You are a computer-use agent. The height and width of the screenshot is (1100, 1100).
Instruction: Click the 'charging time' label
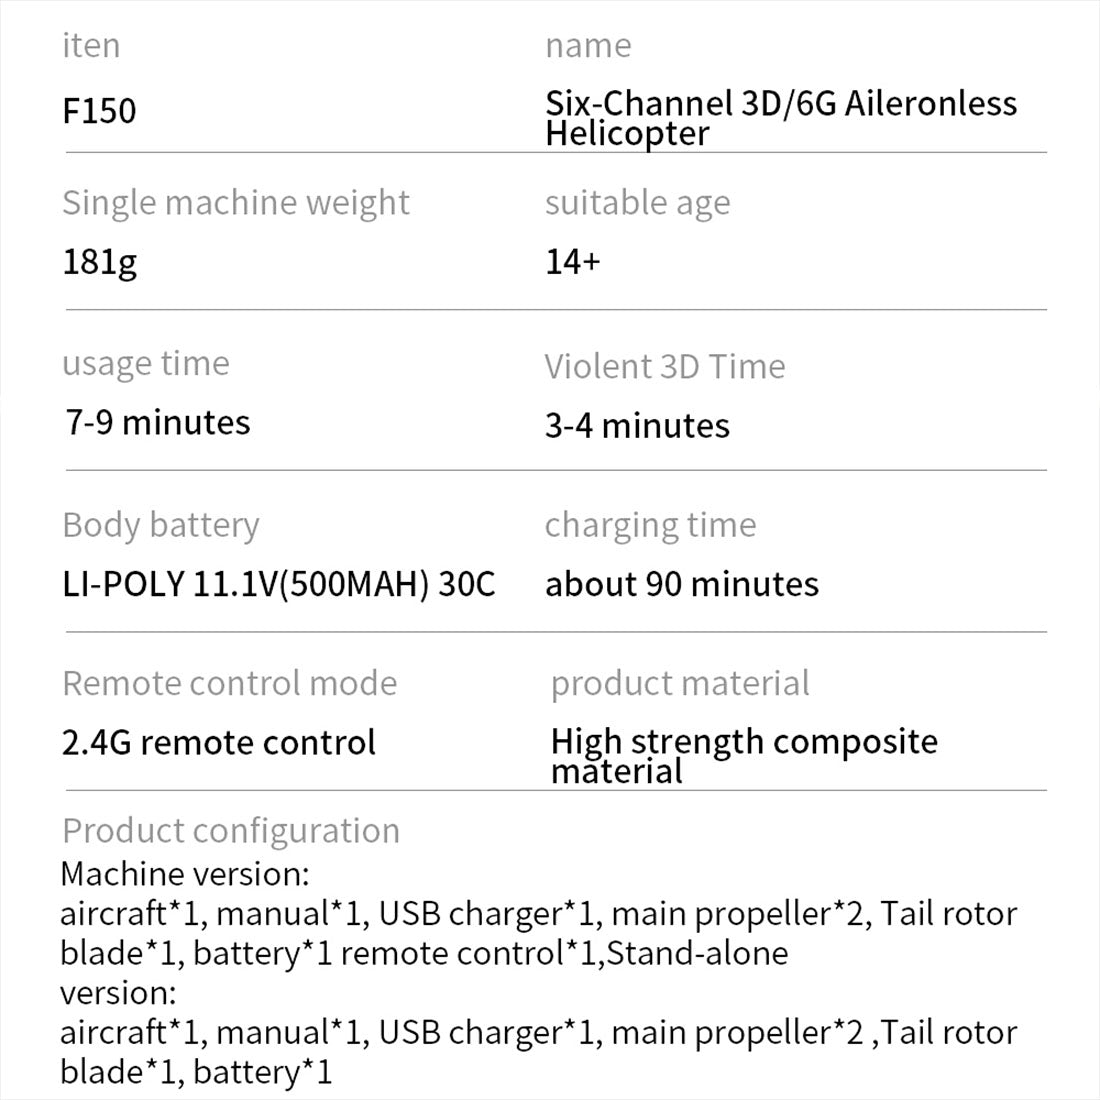tap(650, 525)
